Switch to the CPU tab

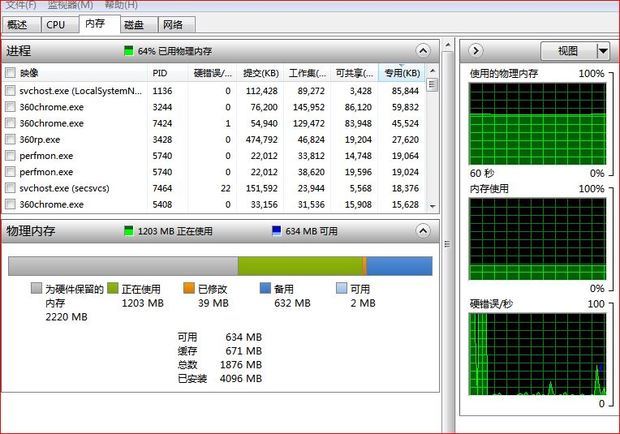tap(59, 25)
